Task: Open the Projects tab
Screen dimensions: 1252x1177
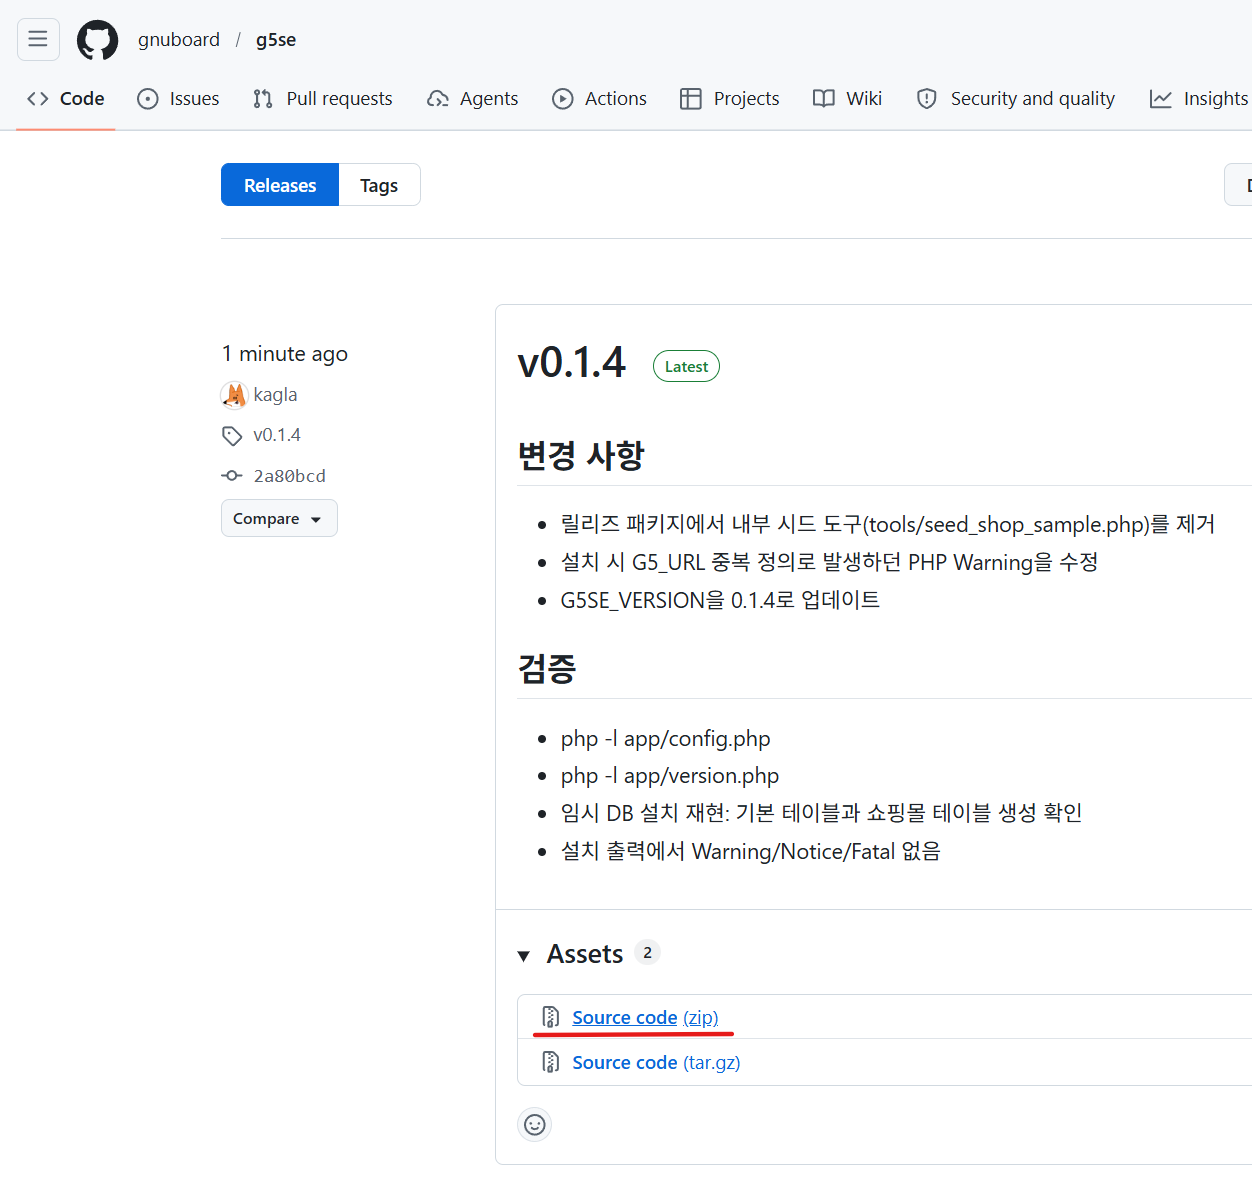Action: point(730,98)
